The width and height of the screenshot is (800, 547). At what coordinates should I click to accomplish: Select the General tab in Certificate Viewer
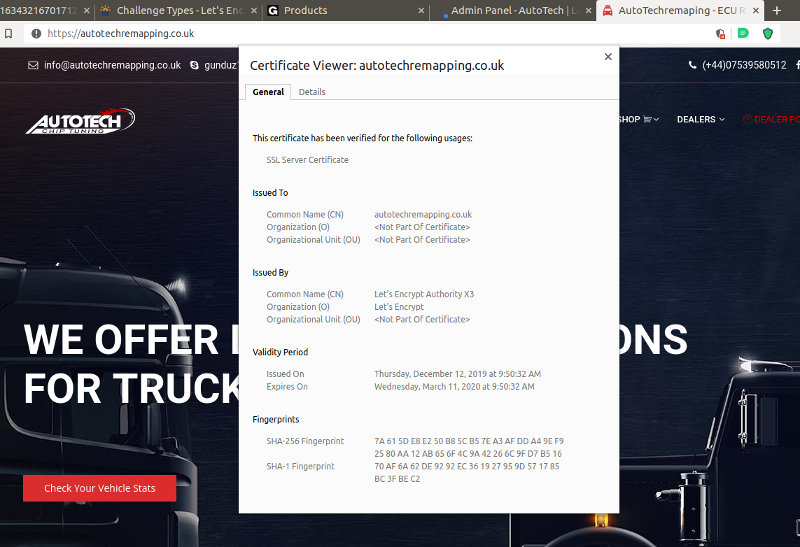[268, 92]
